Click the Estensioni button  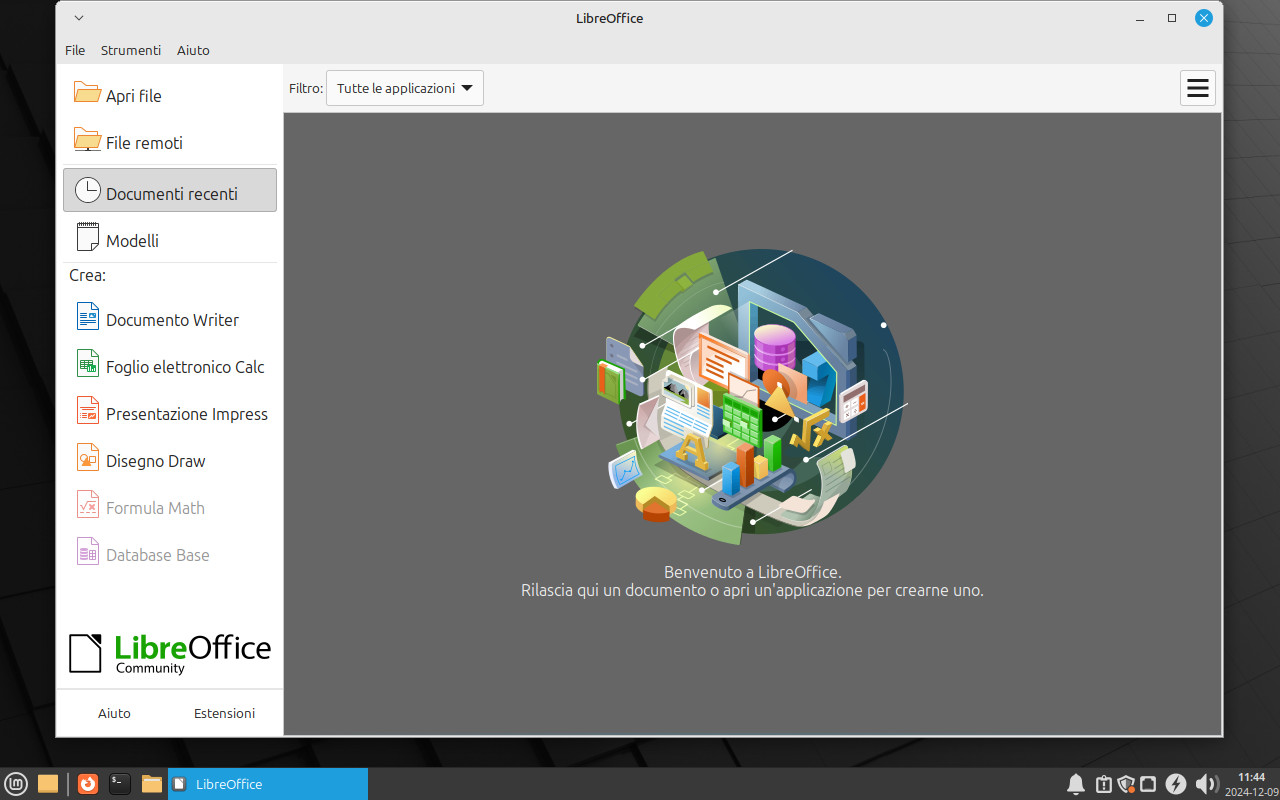click(224, 713)
